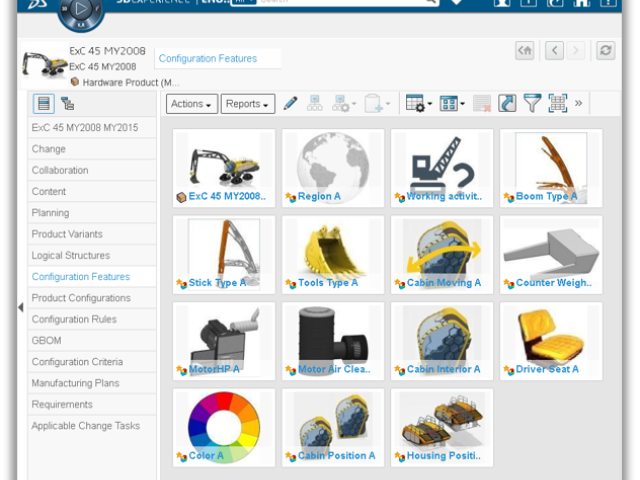Open the Working activit.. link

pyautogui.click(x=444, y=196)
